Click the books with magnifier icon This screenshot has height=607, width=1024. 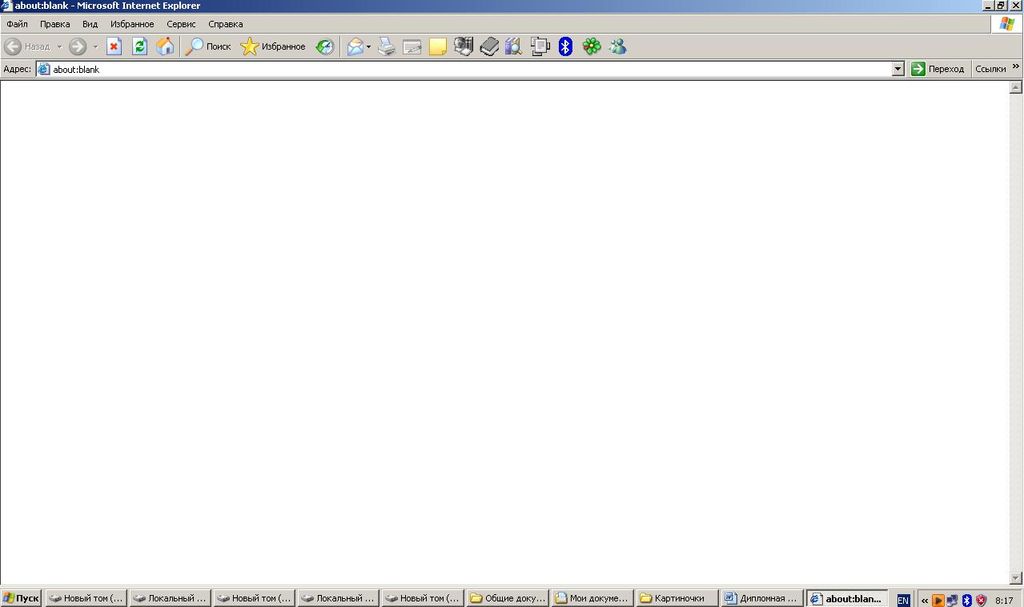pyautogui.click(x=514, y=46)
